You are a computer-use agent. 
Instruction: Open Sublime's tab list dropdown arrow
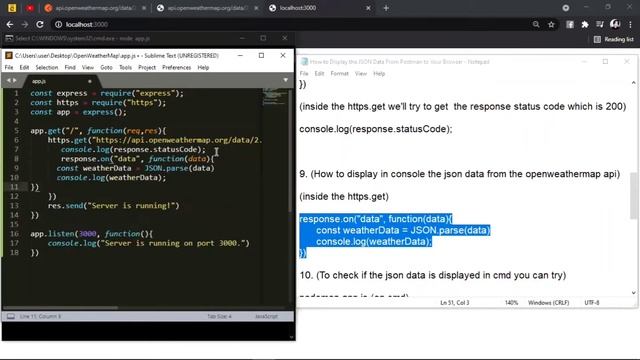pos(286,80)
